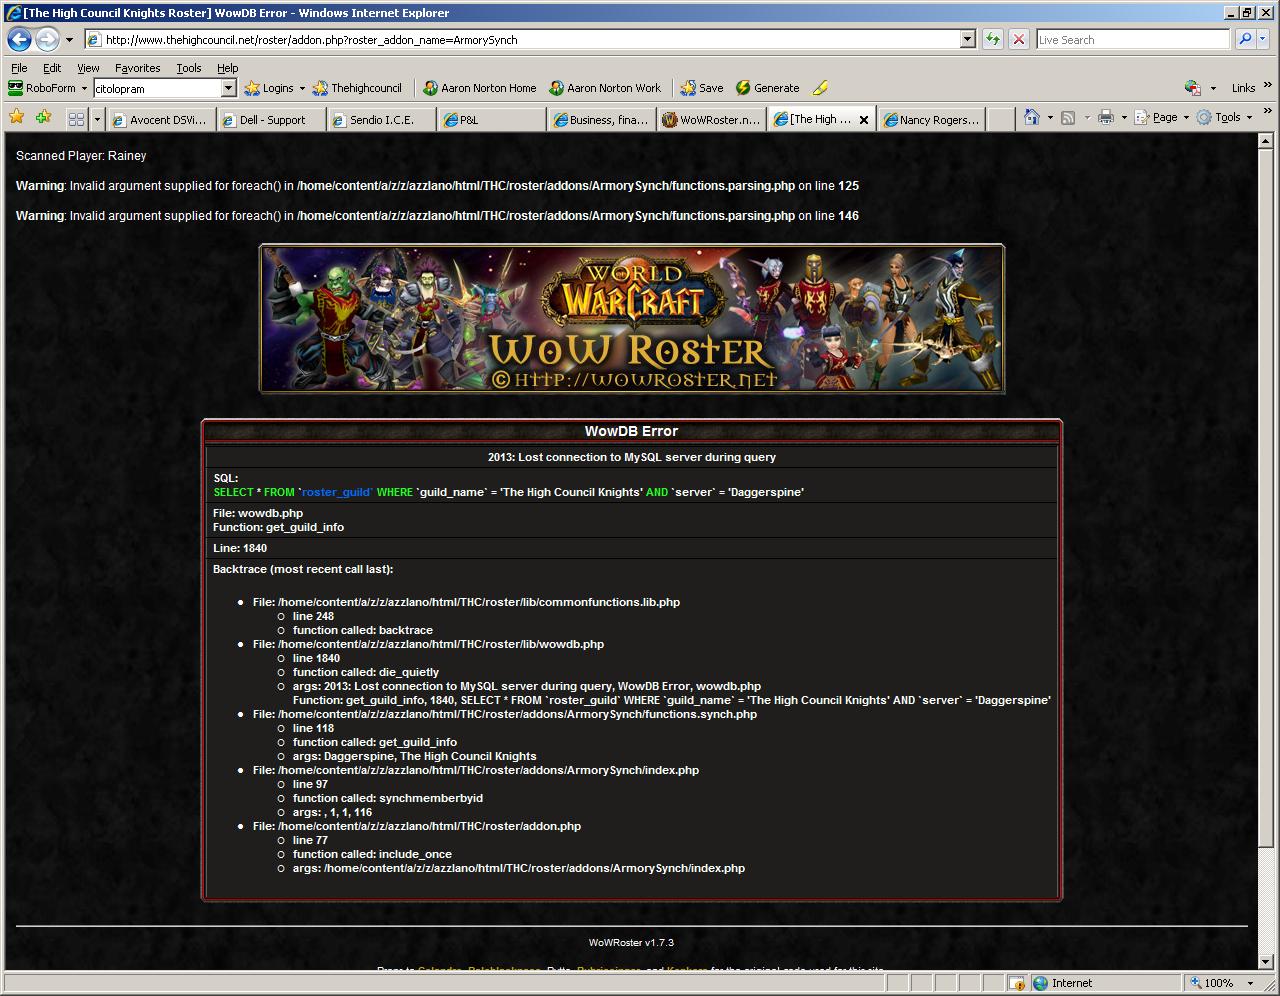
Task: Switch to the Dell - Support tab
Action: [x=271, y=119]
